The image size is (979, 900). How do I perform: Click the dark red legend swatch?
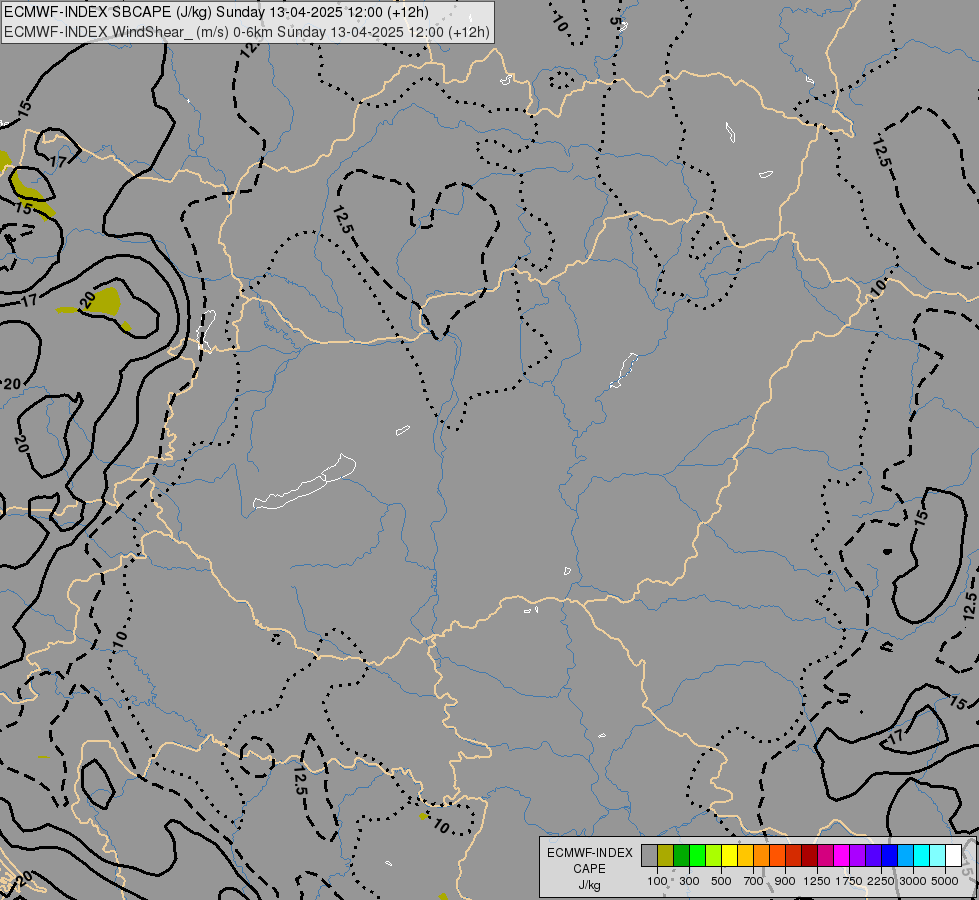click(x=809, y=856)
